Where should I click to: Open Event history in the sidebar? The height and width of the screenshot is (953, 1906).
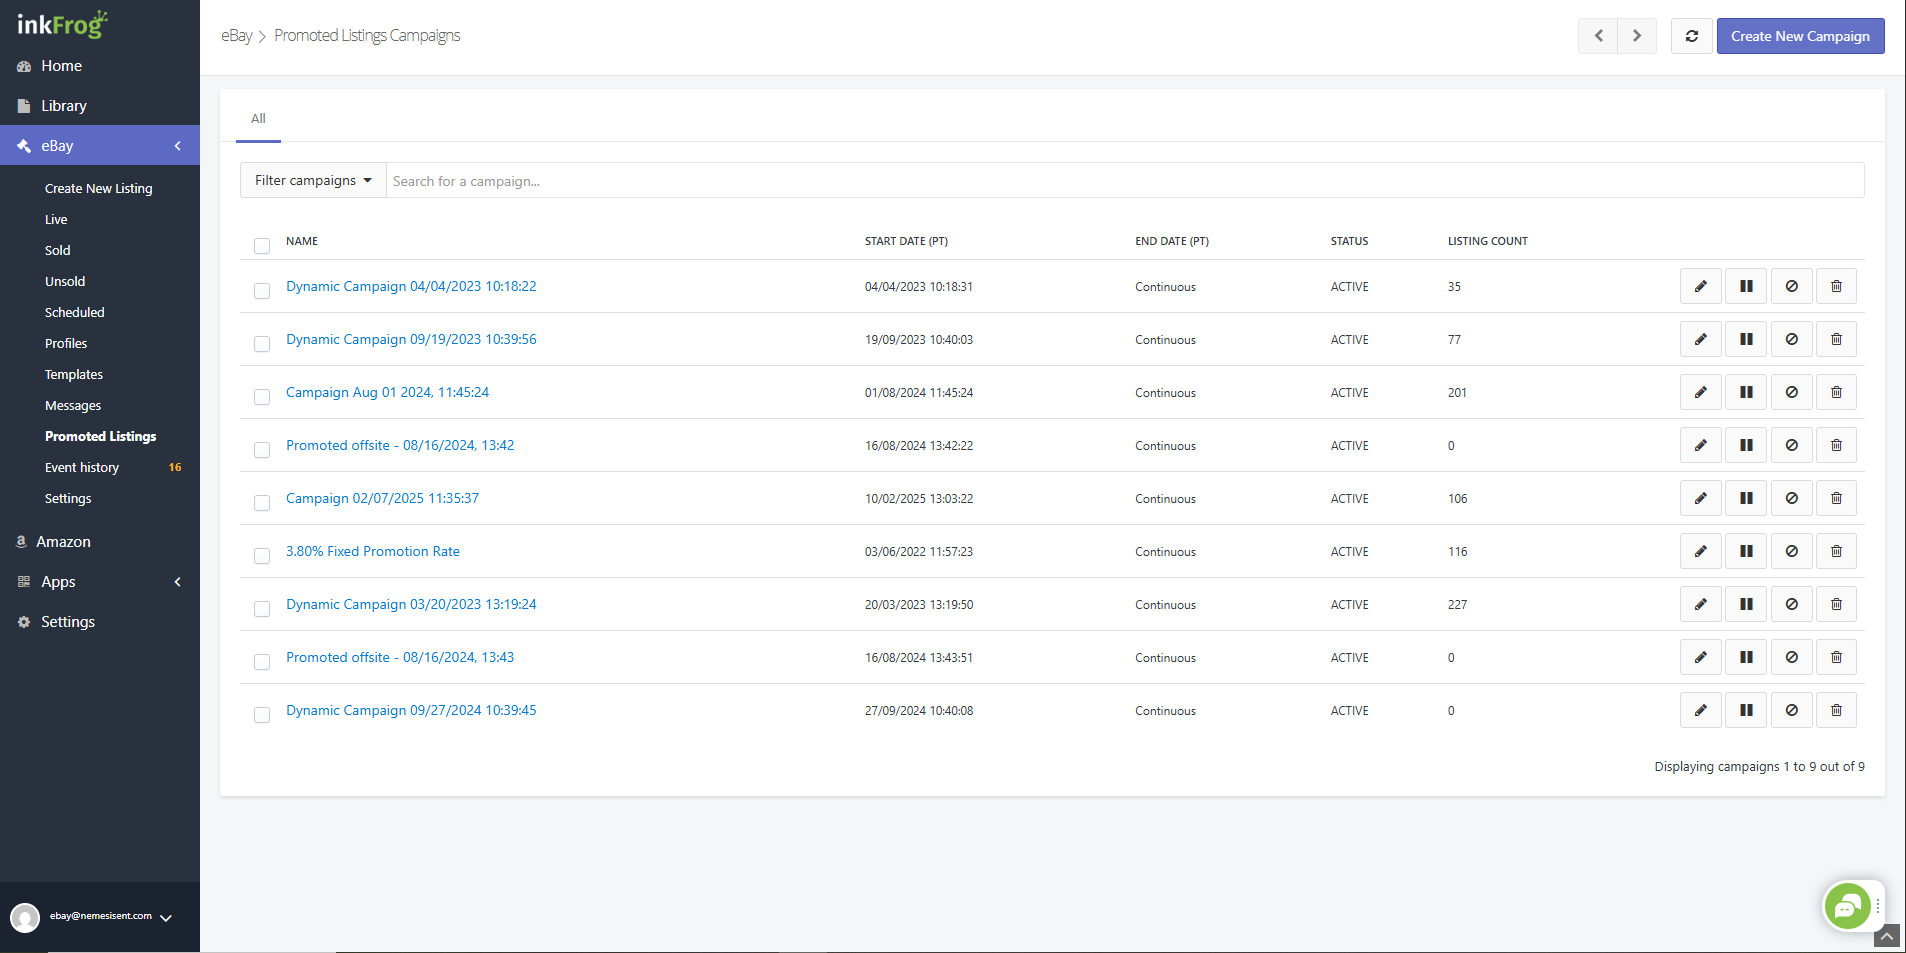pyautogui.click(x=82, y=467)
